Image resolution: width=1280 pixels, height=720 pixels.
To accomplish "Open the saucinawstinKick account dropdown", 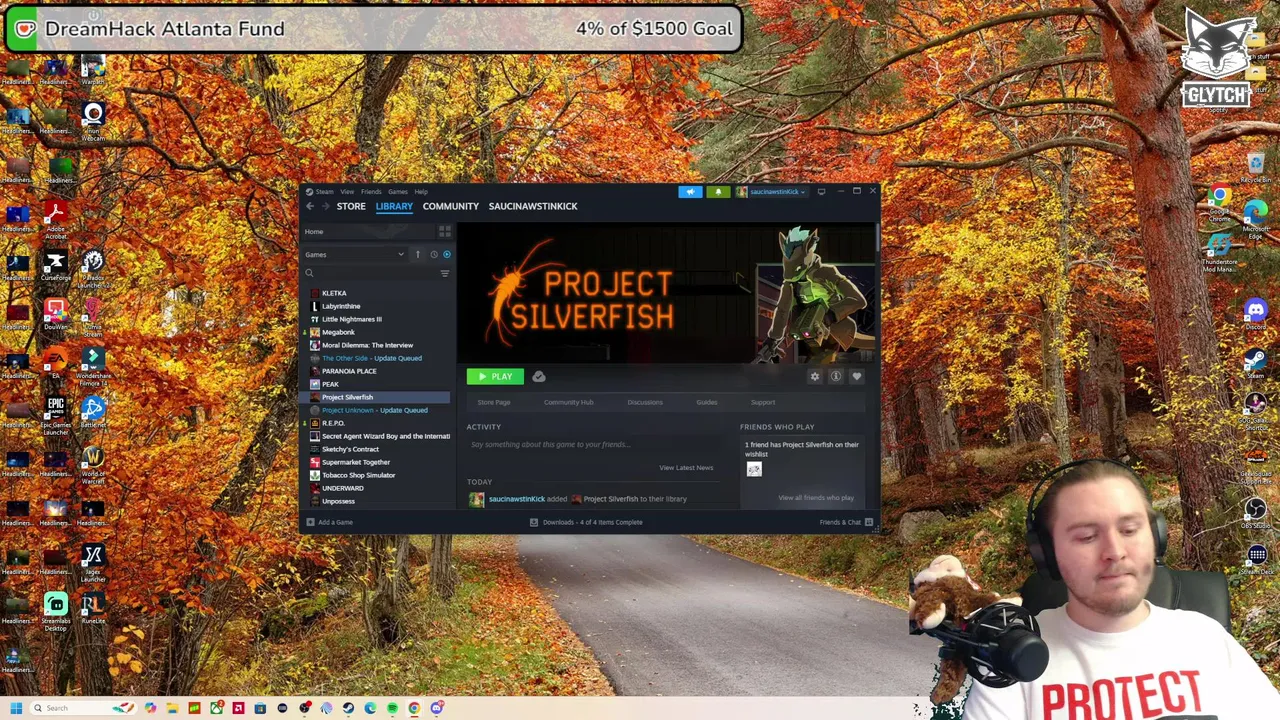I will point(771,192).
